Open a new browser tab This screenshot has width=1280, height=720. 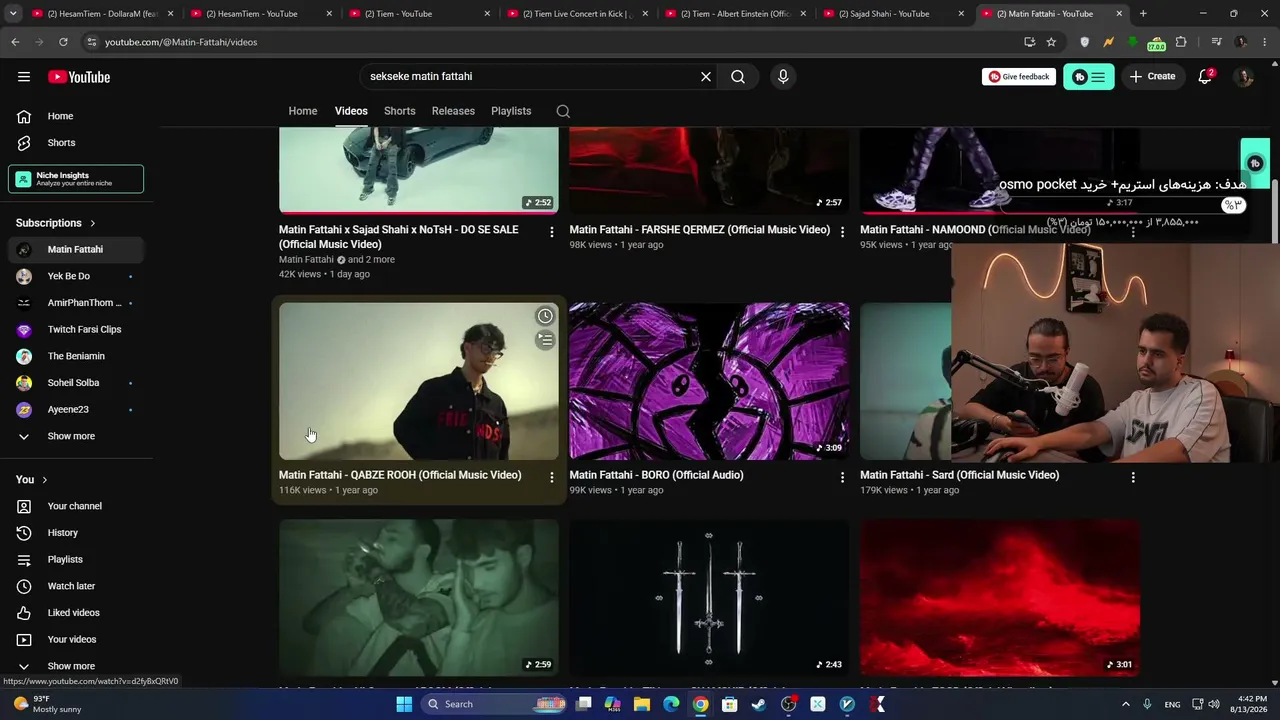[x=1143, y=14]
